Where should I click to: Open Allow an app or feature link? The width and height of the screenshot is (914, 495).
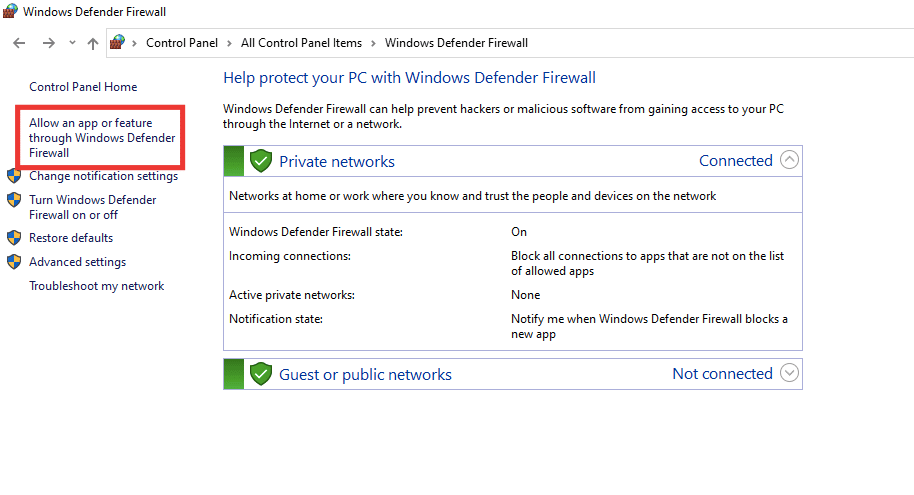click(102, 138)
